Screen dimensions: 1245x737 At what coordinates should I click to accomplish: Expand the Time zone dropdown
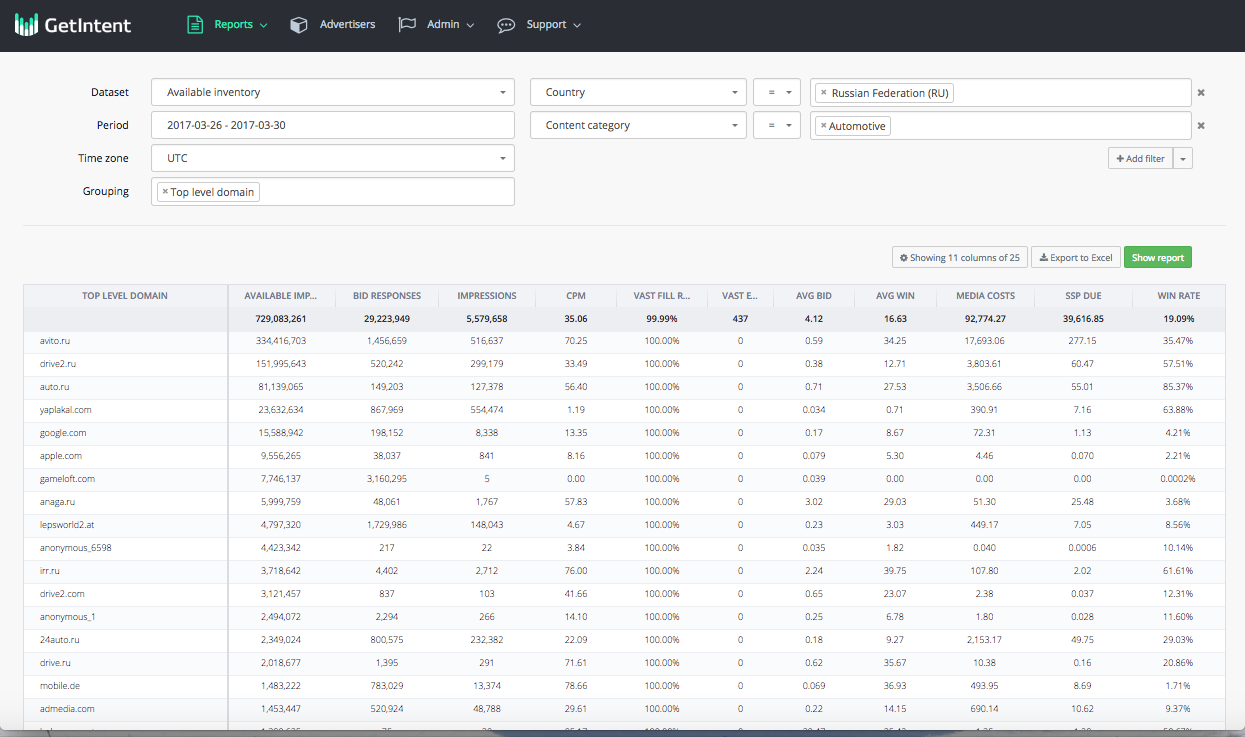tap(332, 158)
